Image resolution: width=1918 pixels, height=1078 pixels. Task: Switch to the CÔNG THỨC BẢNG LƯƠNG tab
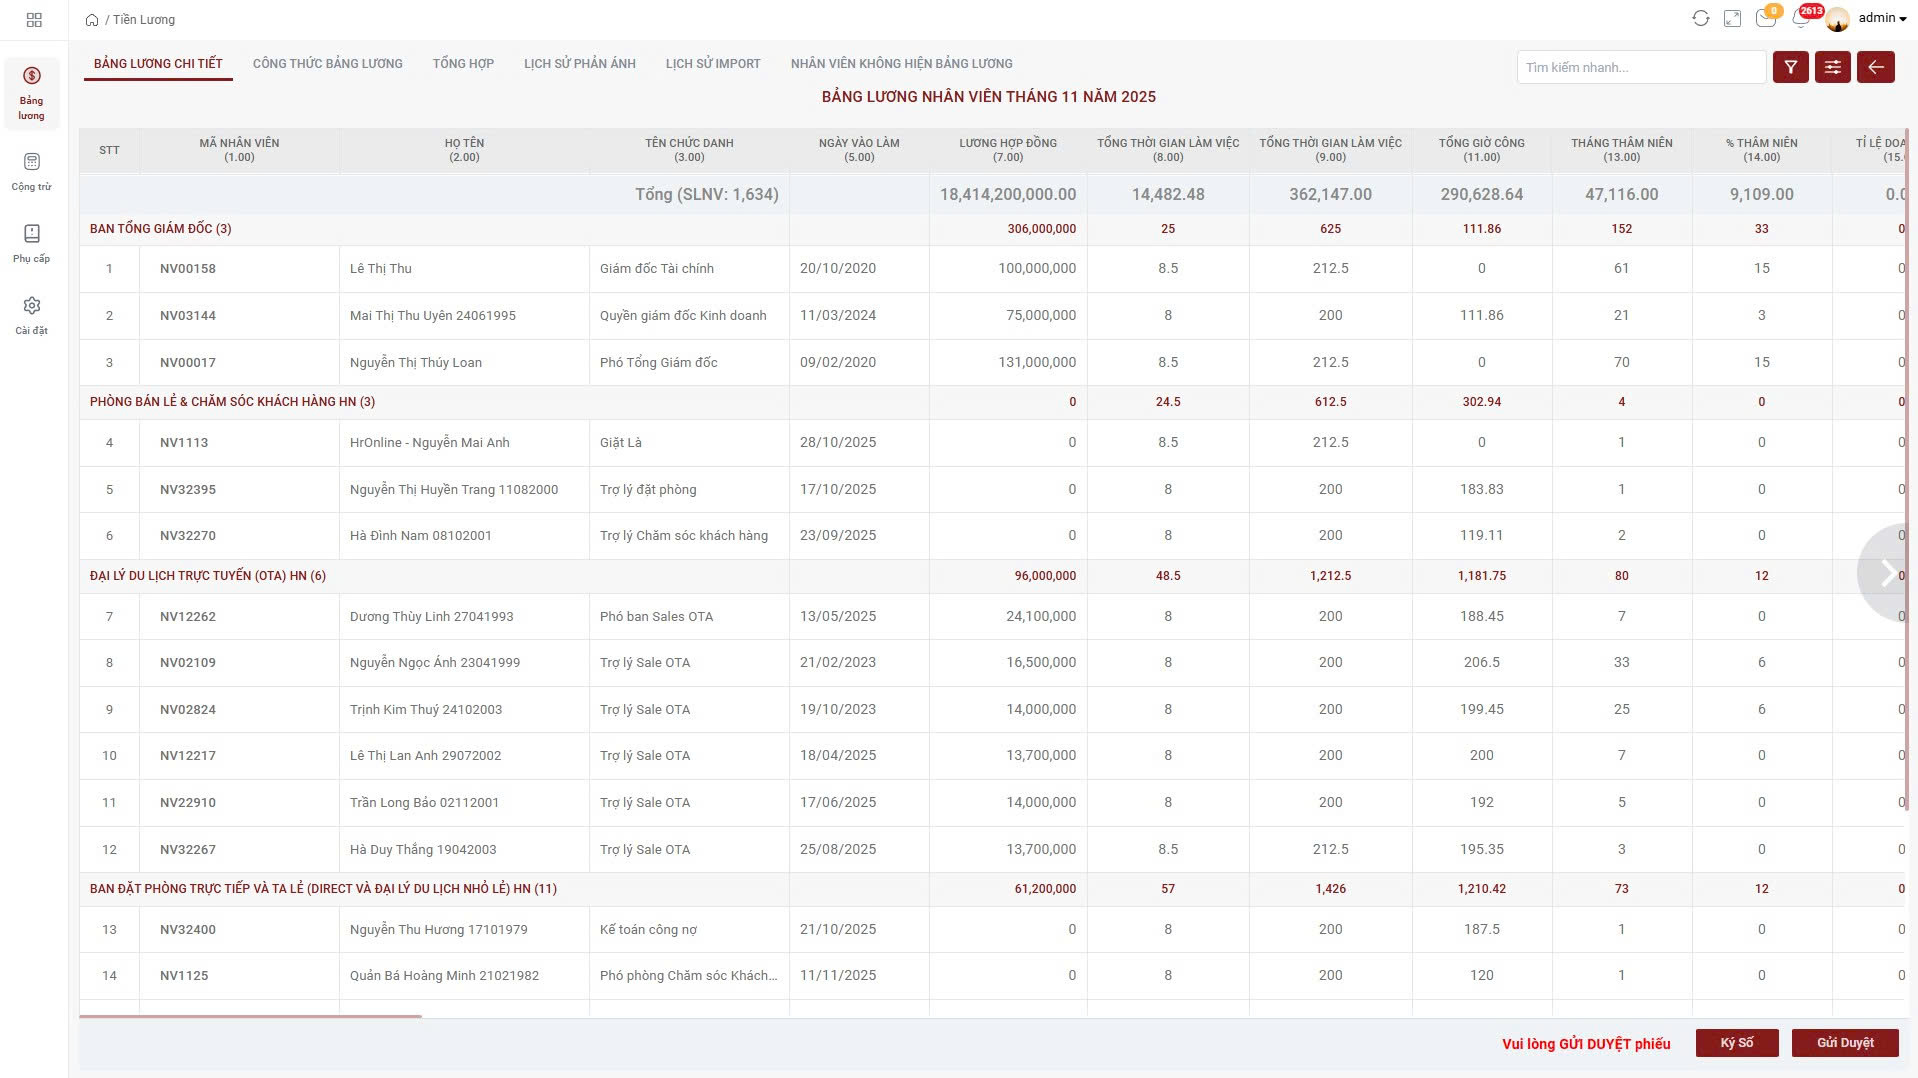(x=327, y=64)
